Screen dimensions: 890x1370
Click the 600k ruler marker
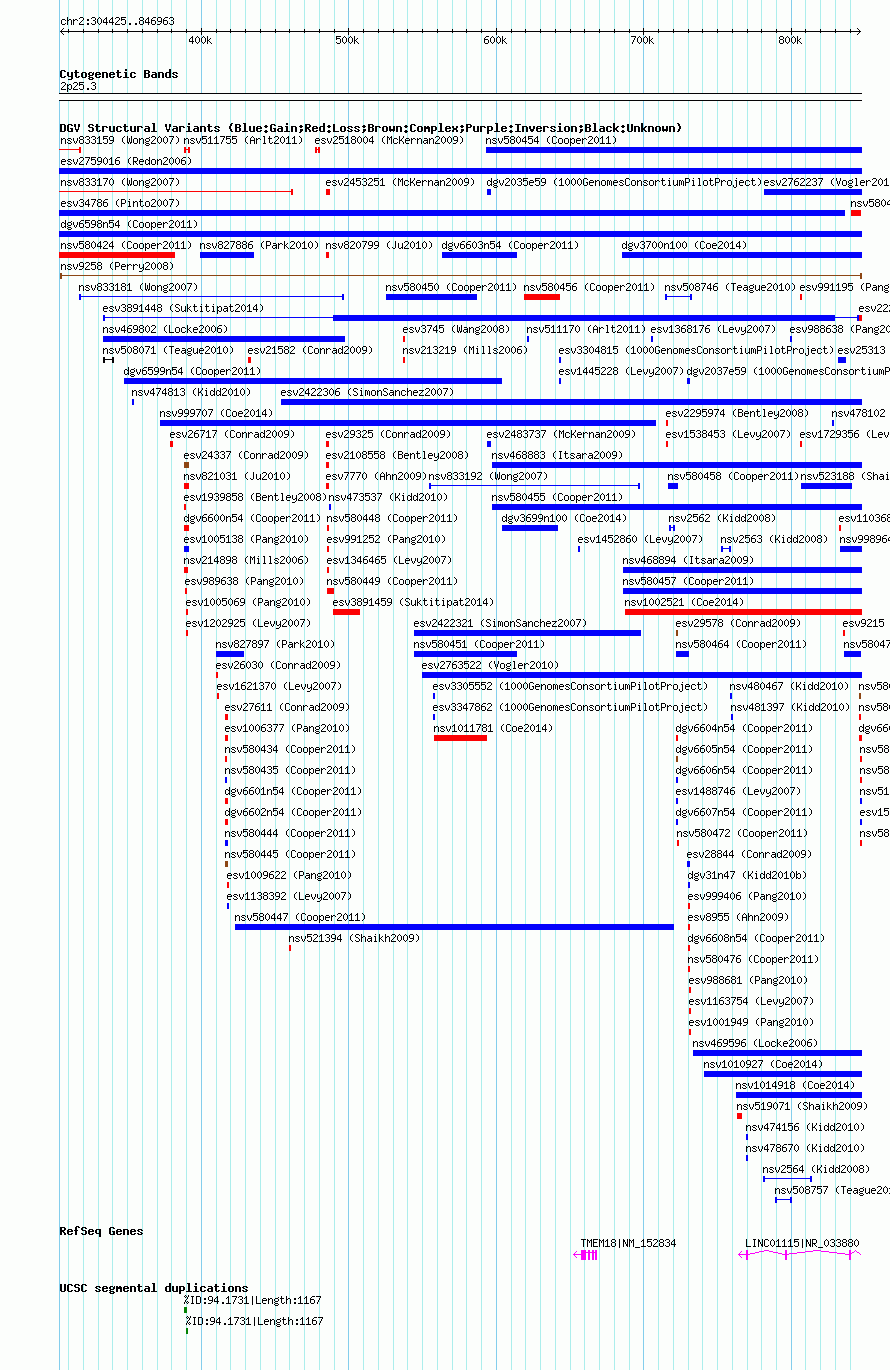pyautogui.click(x=495, y=41)
